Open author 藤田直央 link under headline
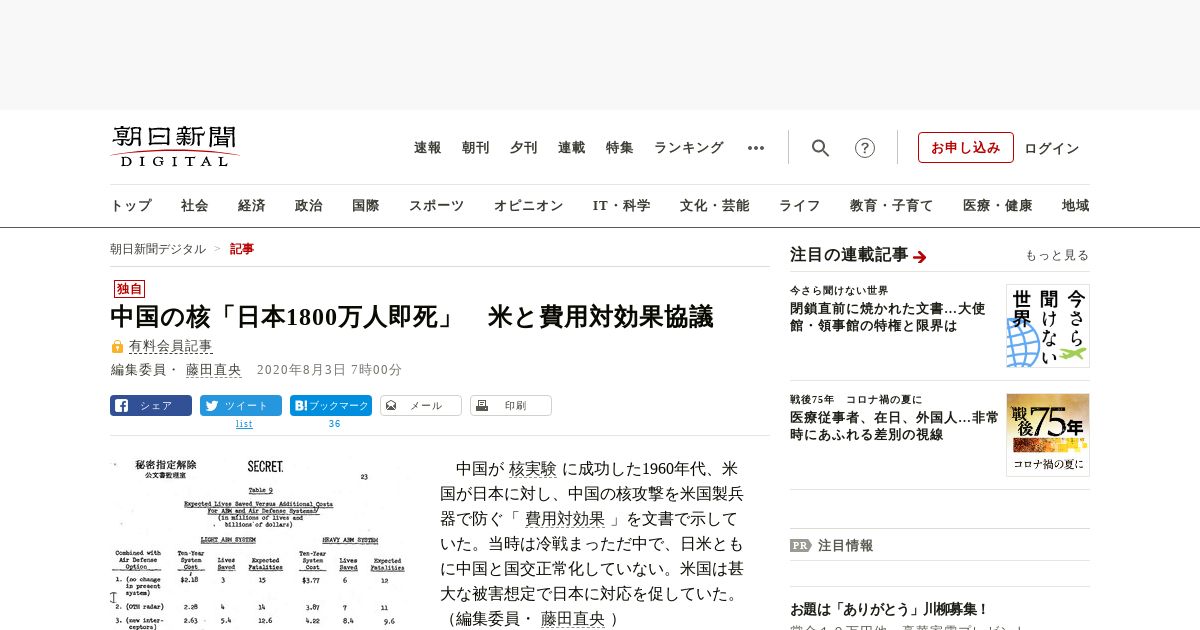 click(x=214, y=370)
